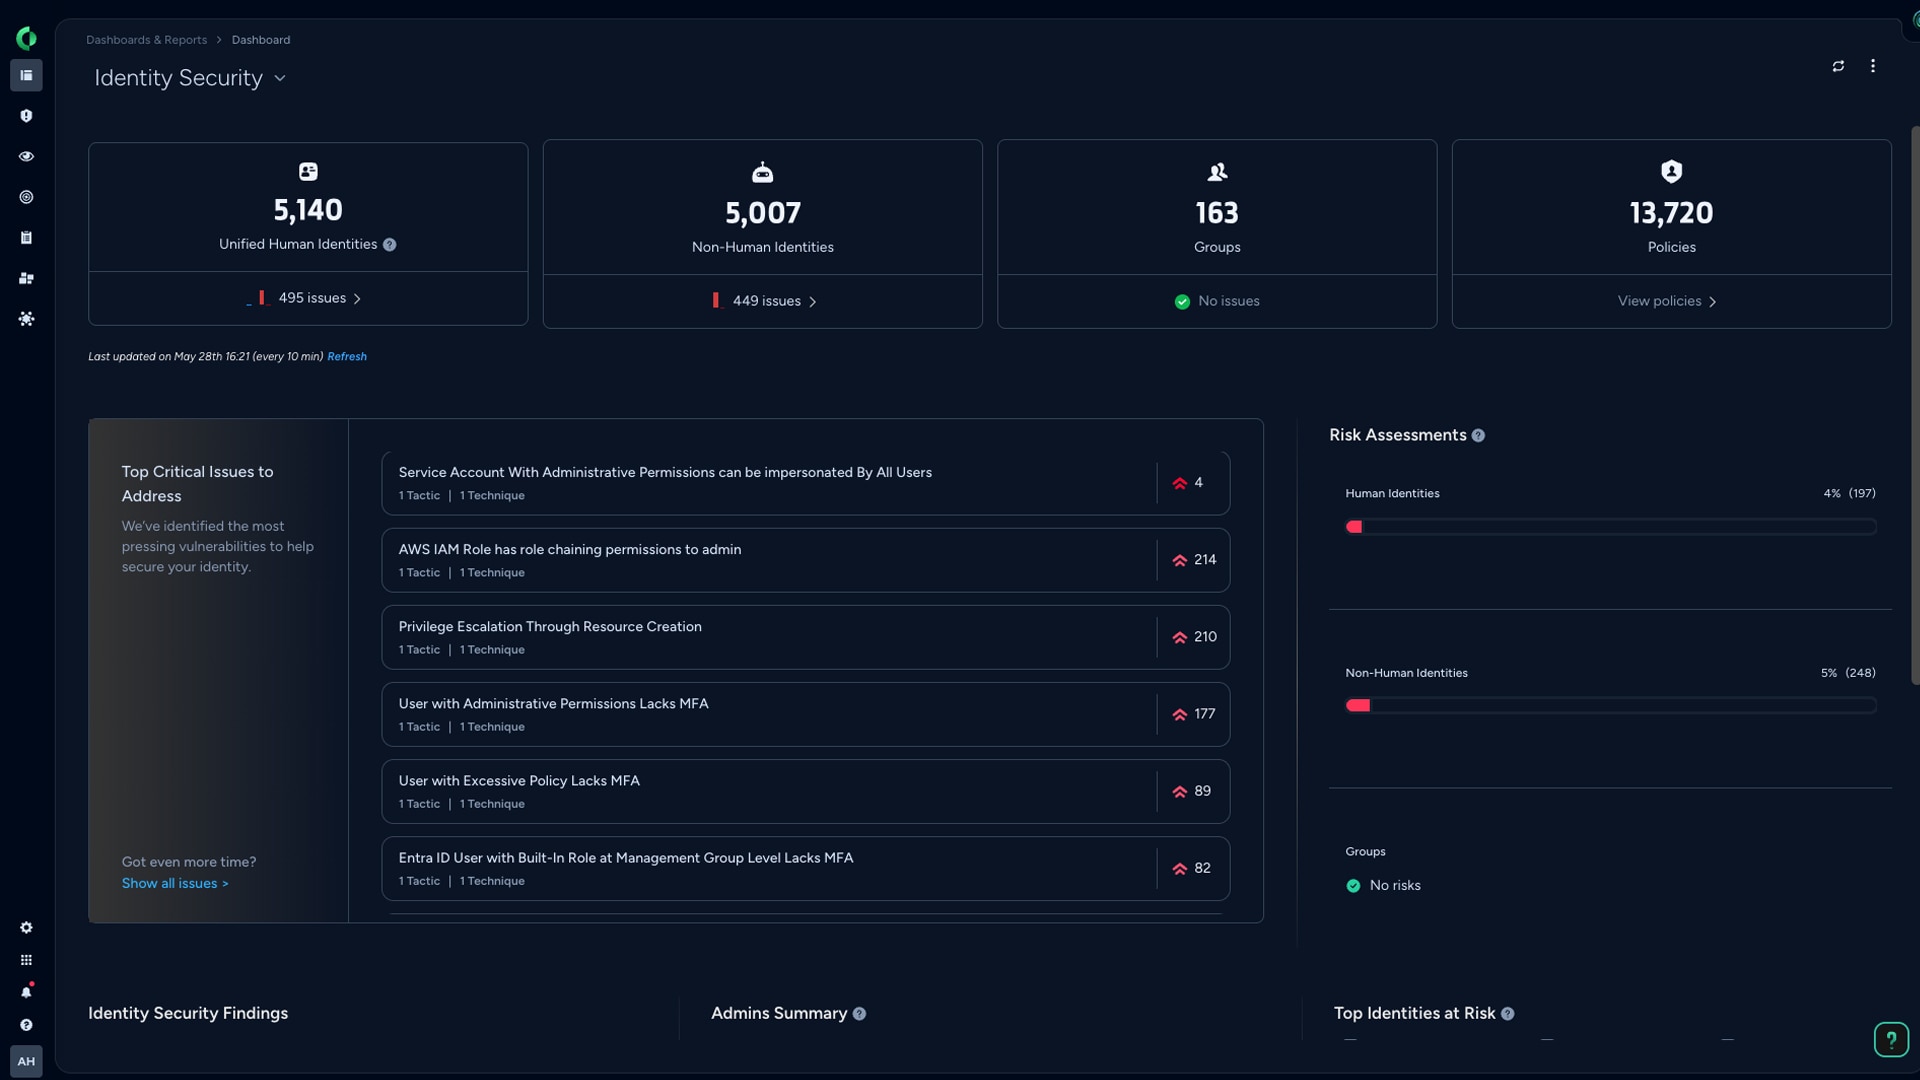Open the target icon in left sidebar

tap(26, 197)
